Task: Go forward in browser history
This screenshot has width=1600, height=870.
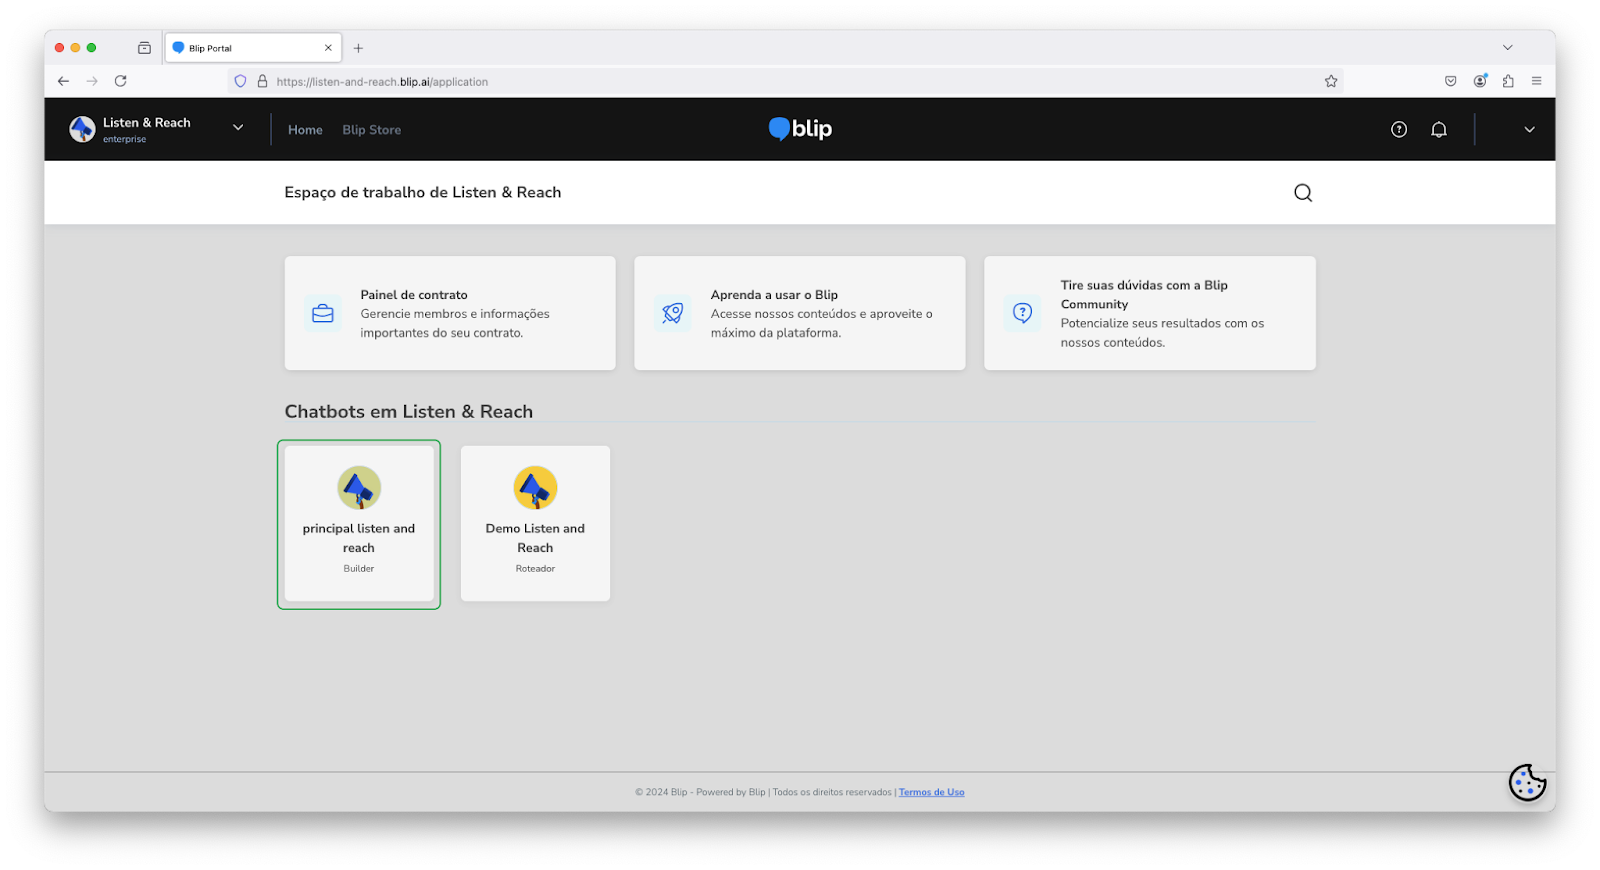Action: 92,81
